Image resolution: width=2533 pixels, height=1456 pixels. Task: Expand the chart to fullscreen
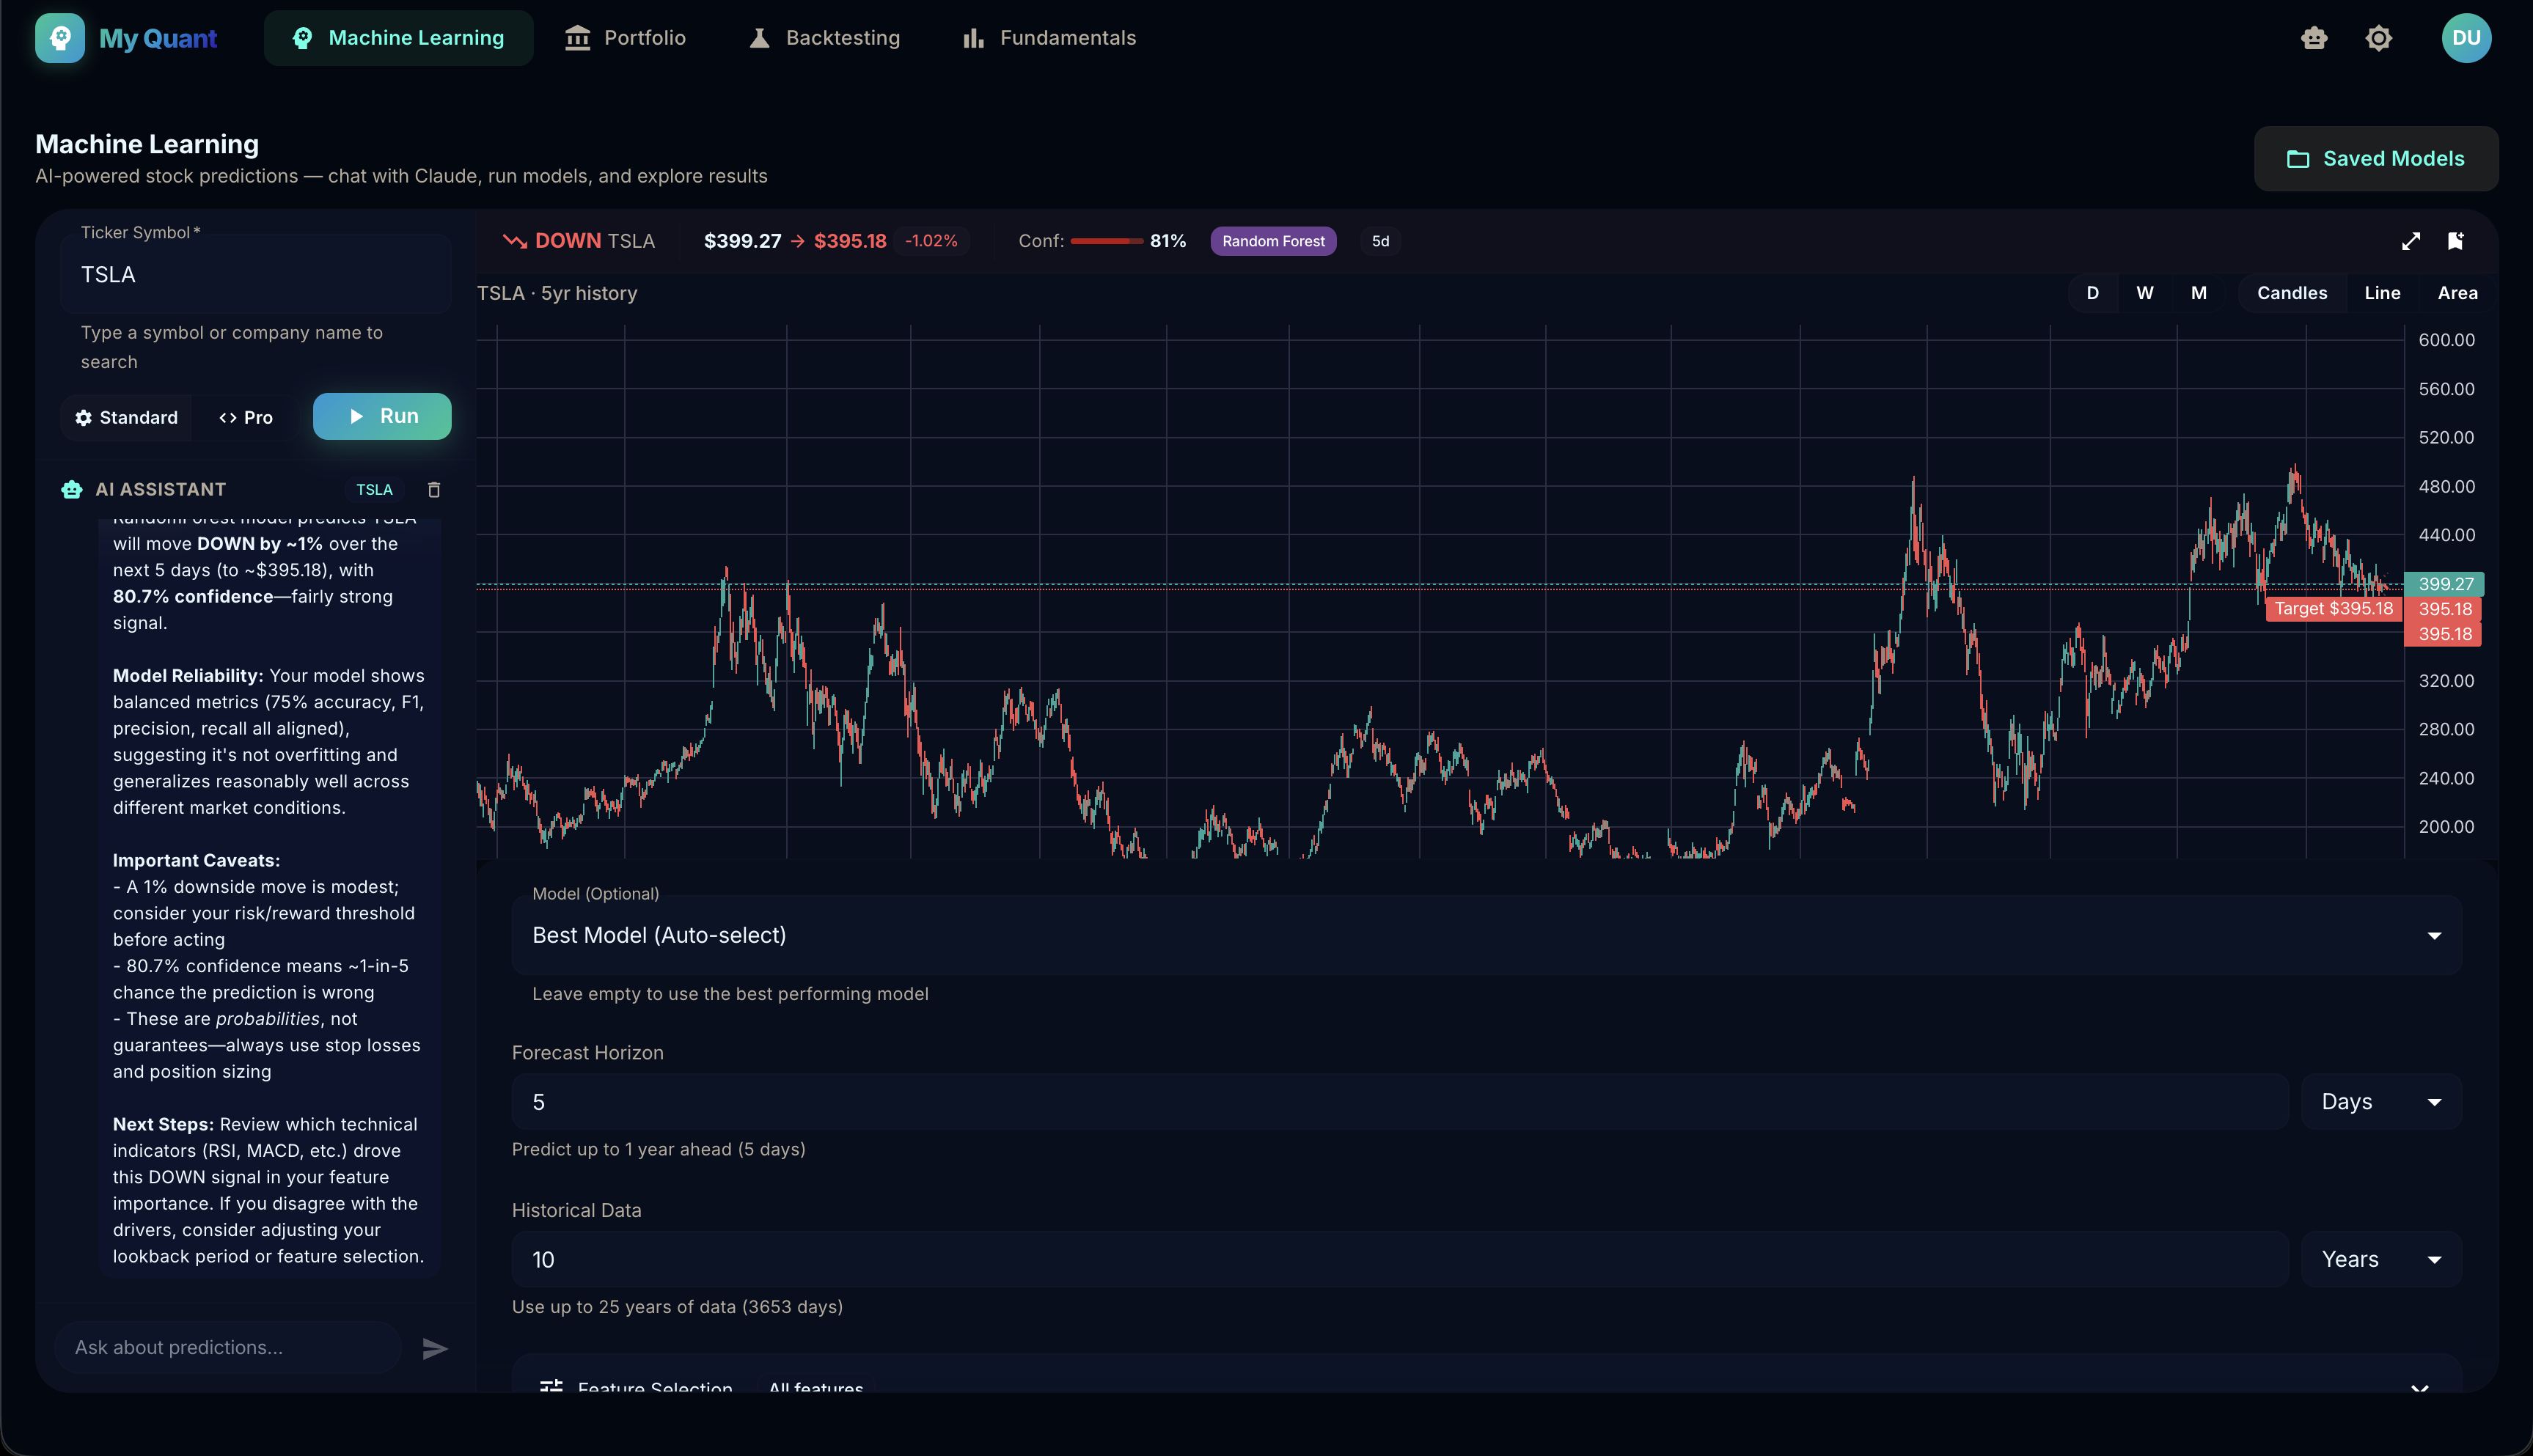point(2411,241)
